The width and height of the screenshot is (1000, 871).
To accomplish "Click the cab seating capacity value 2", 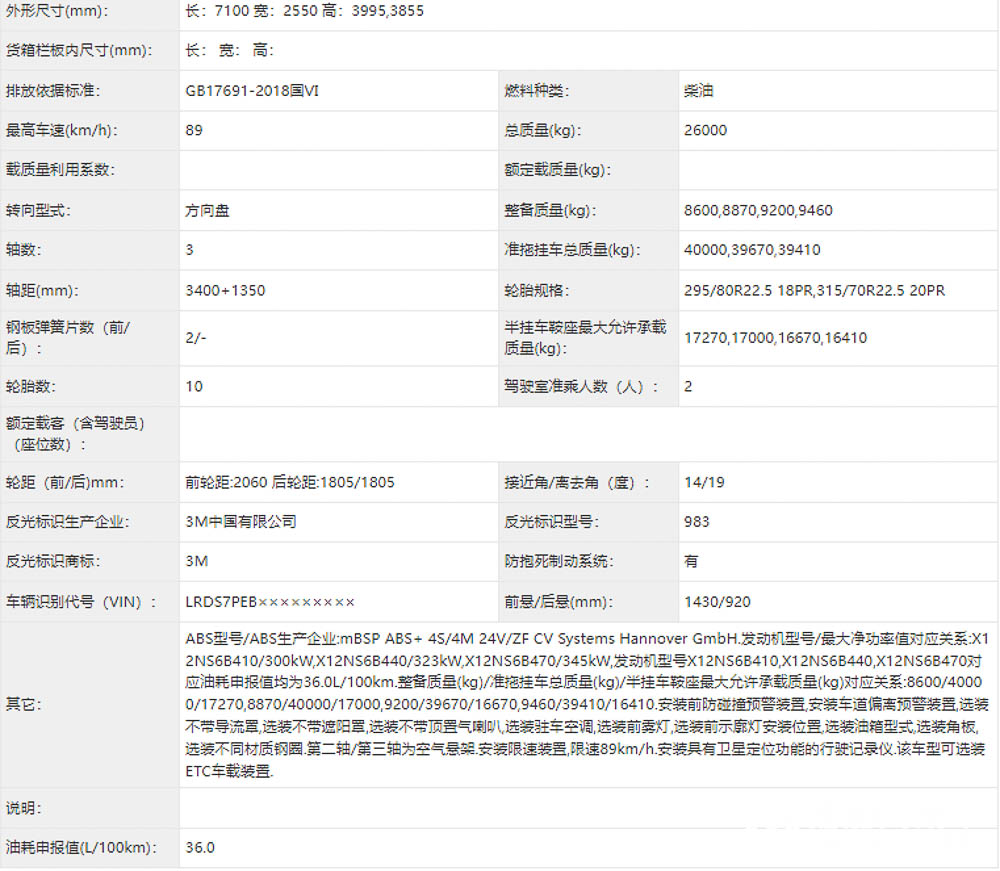I will click(688, 386).
